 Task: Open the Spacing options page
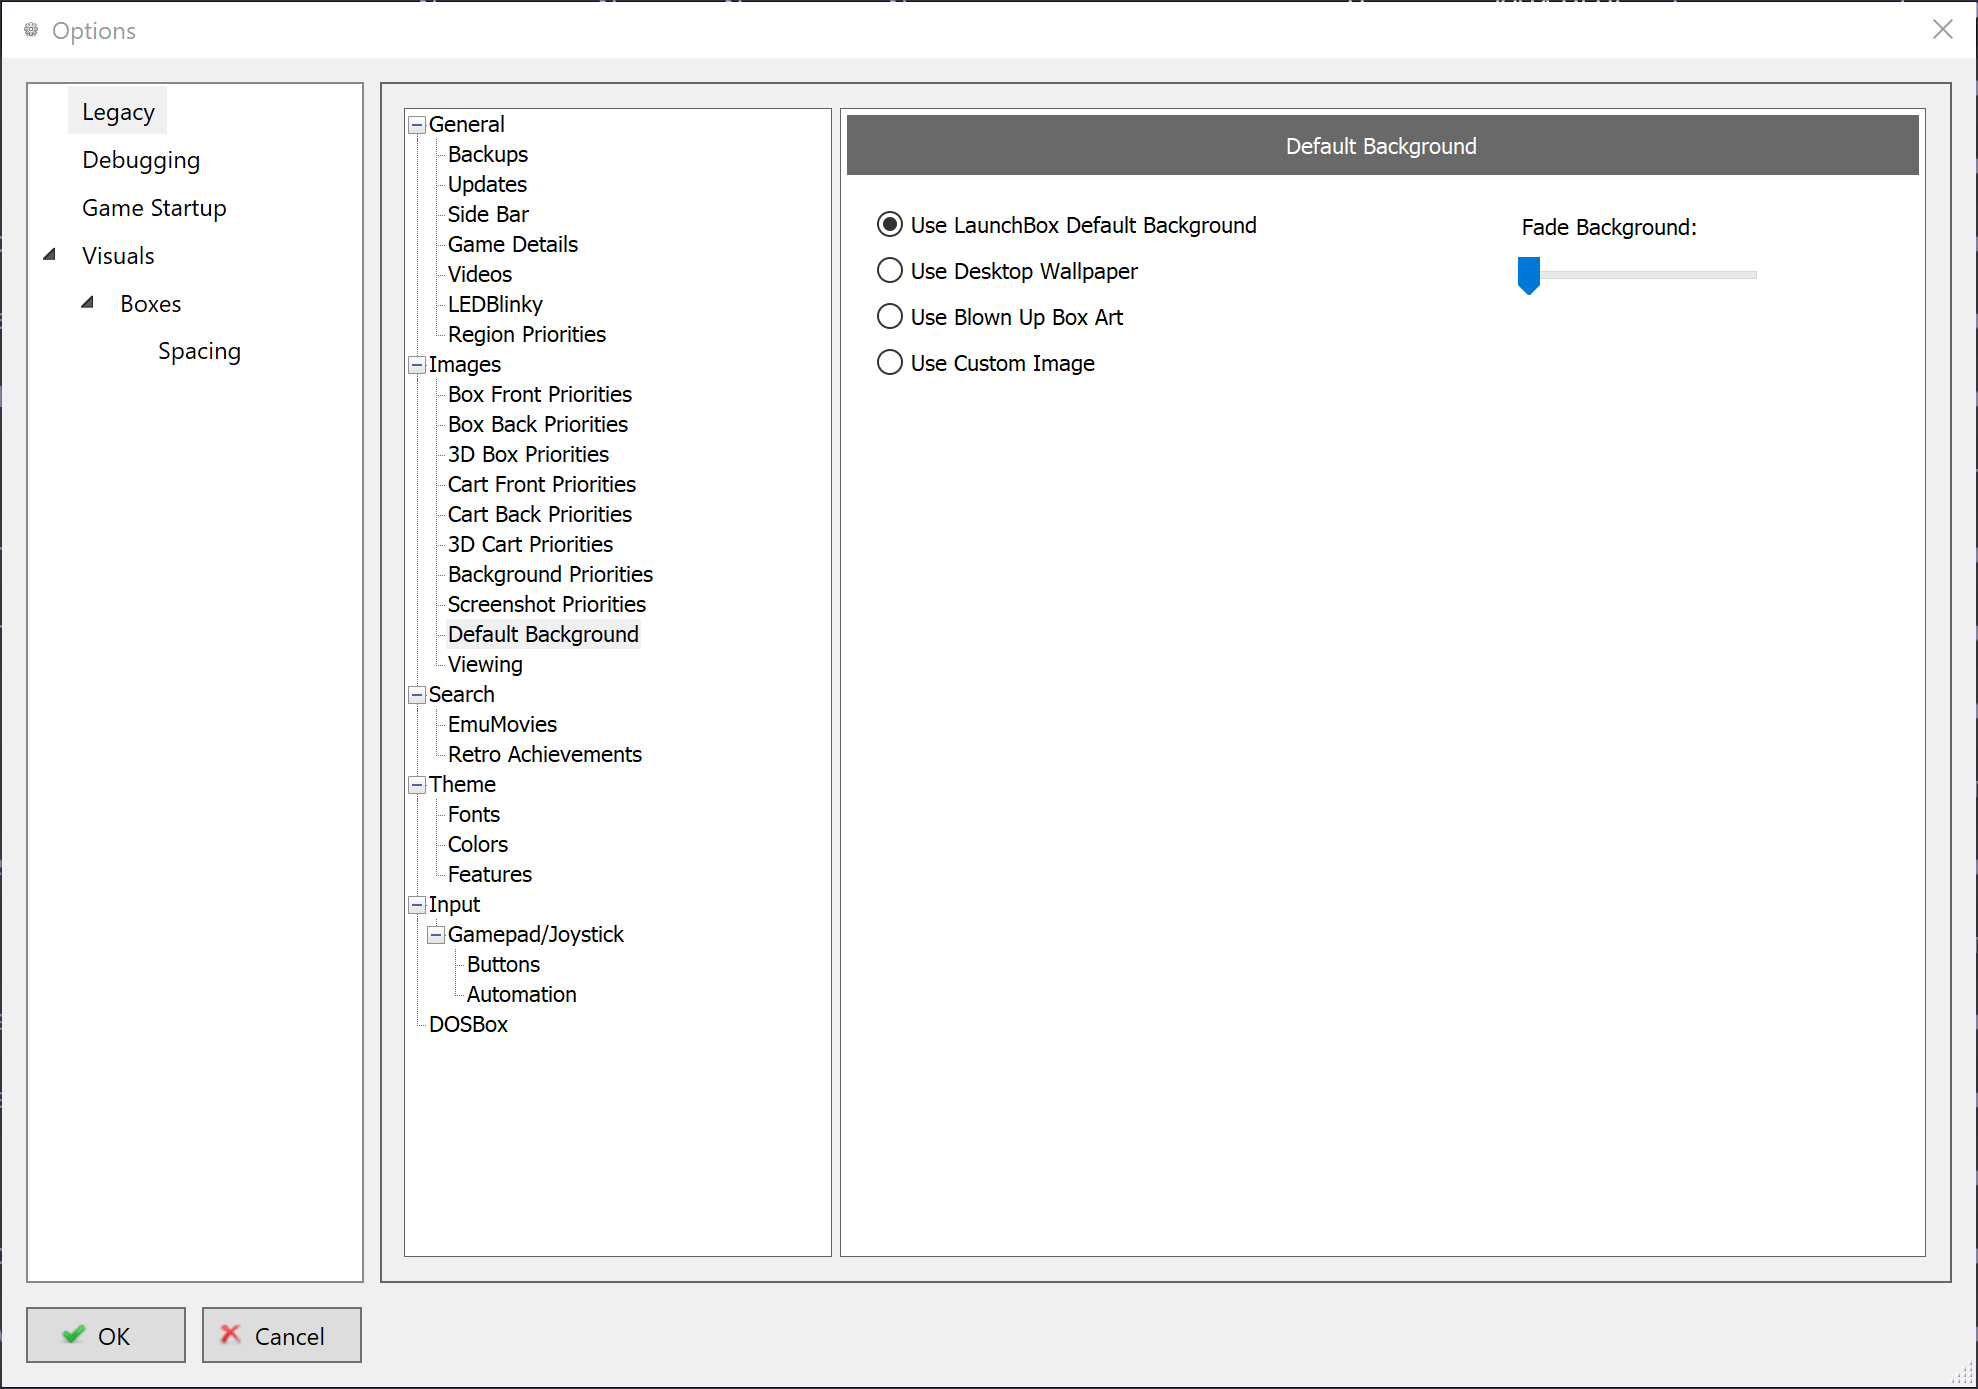pyautogui.click(x=199, y=352)
